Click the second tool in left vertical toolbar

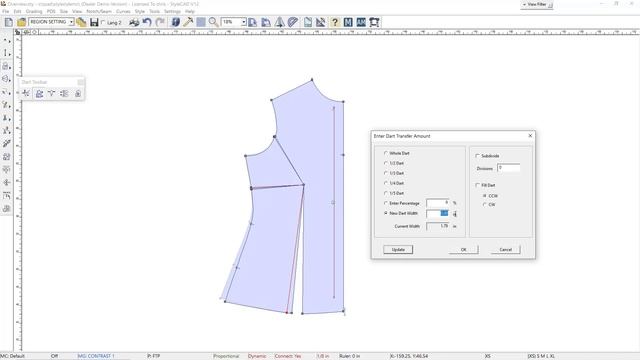6,53
